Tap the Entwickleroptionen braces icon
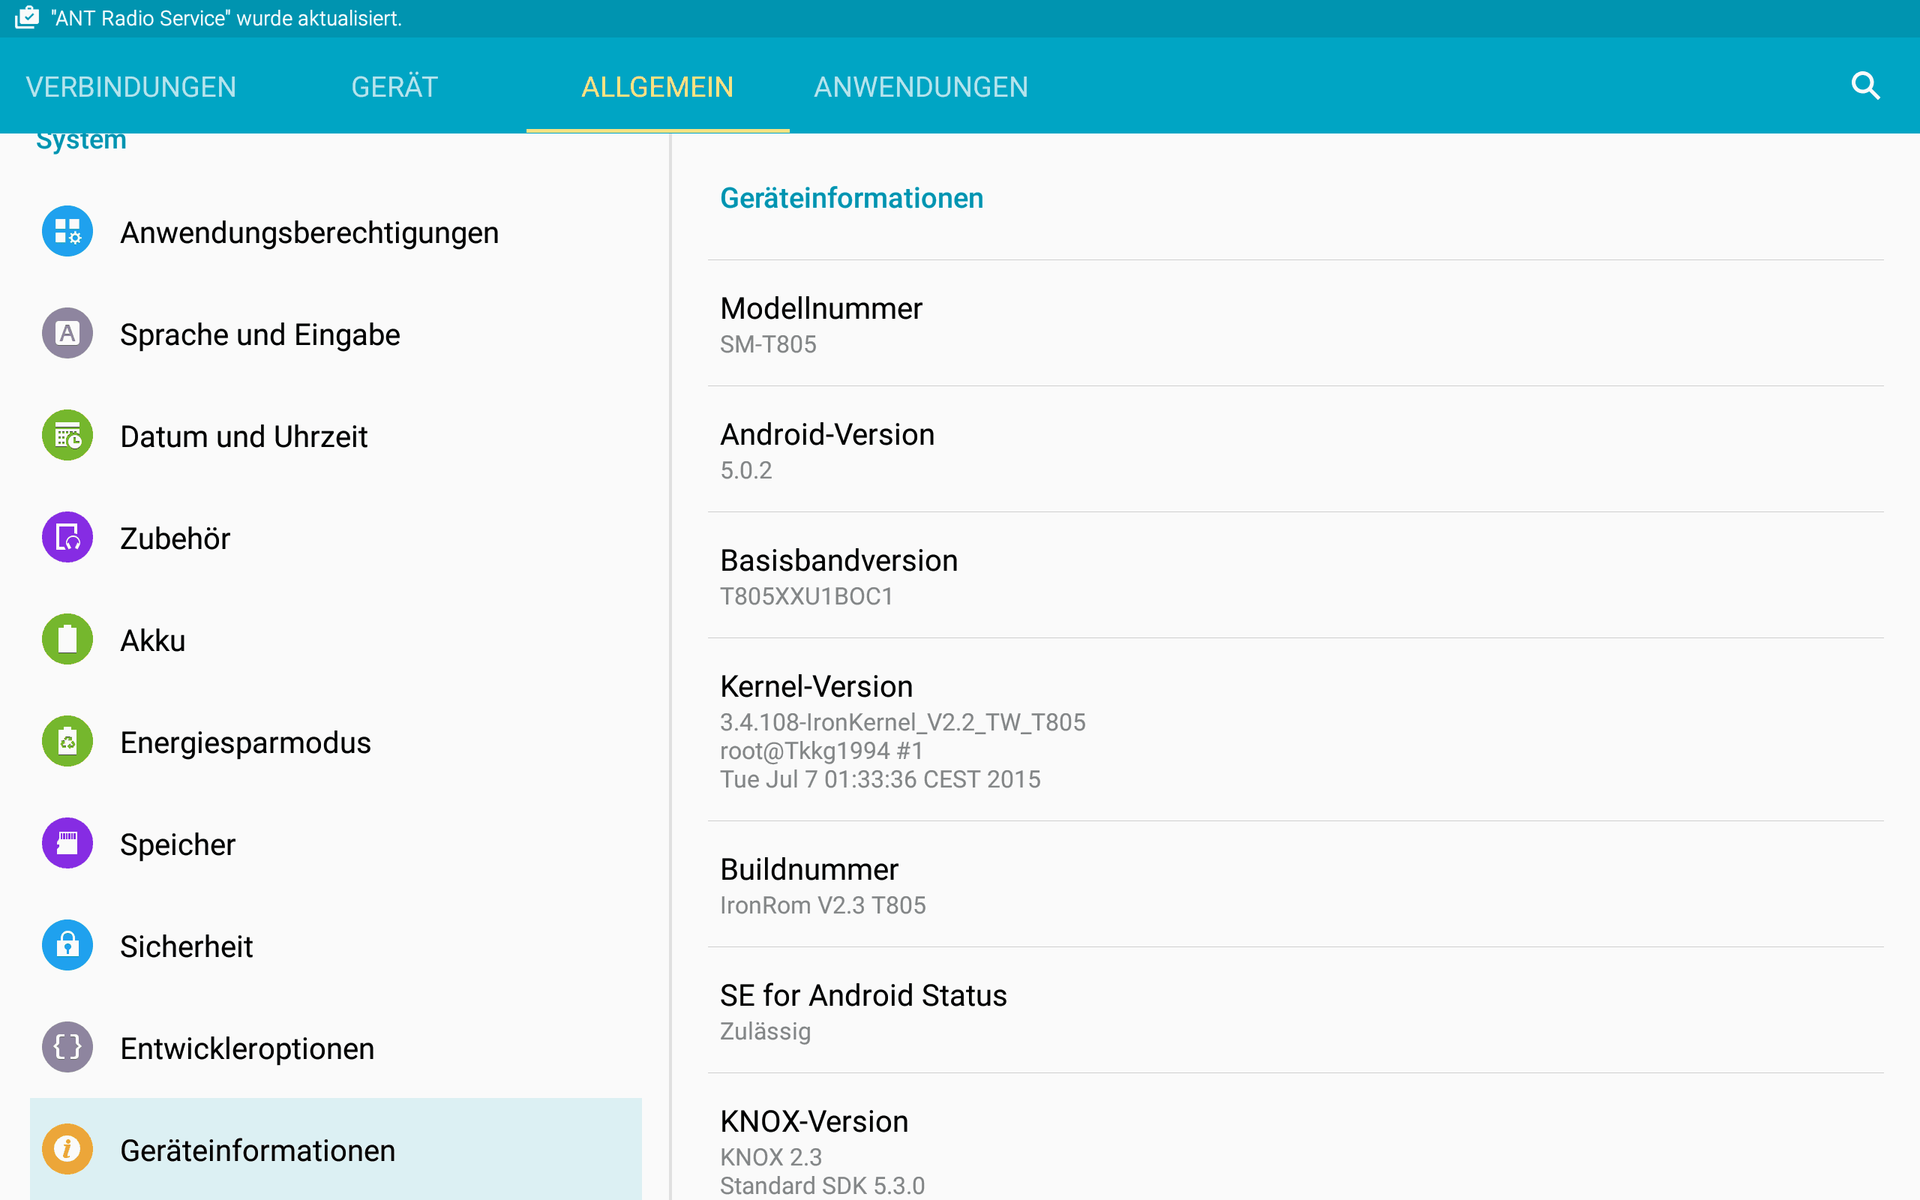Viewport: 1920px width, 1200px height. pyautogui.click(x=67, y=1048)
